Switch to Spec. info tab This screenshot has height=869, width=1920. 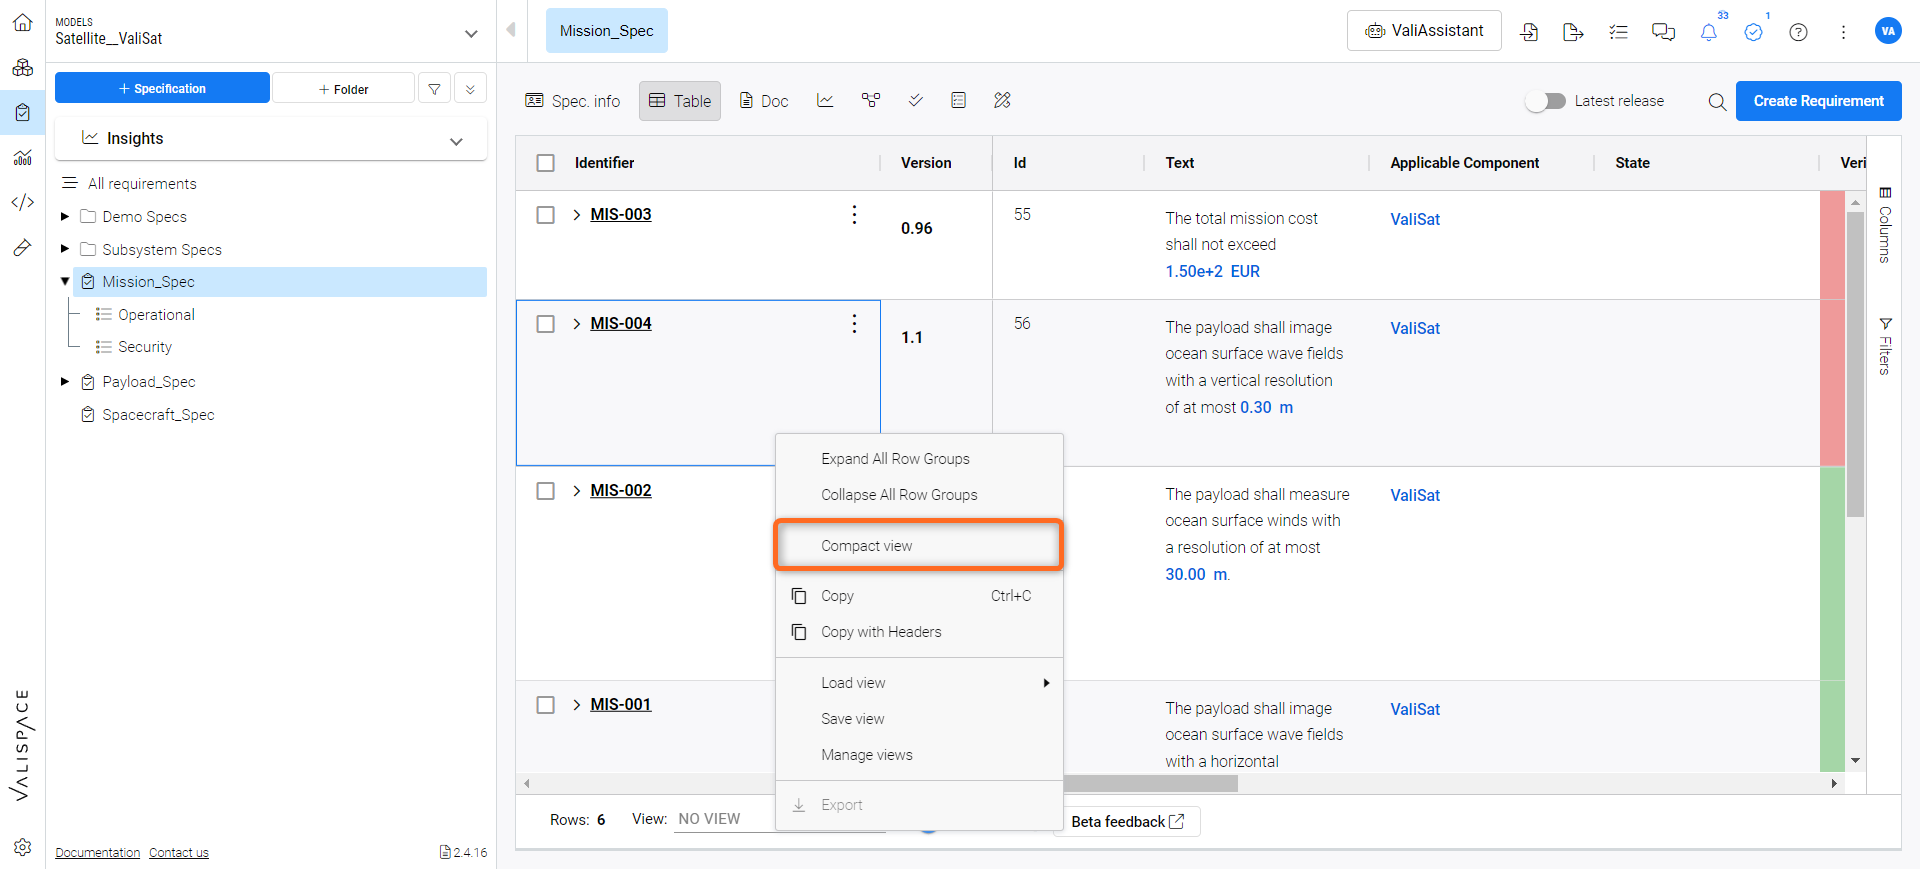573,101
